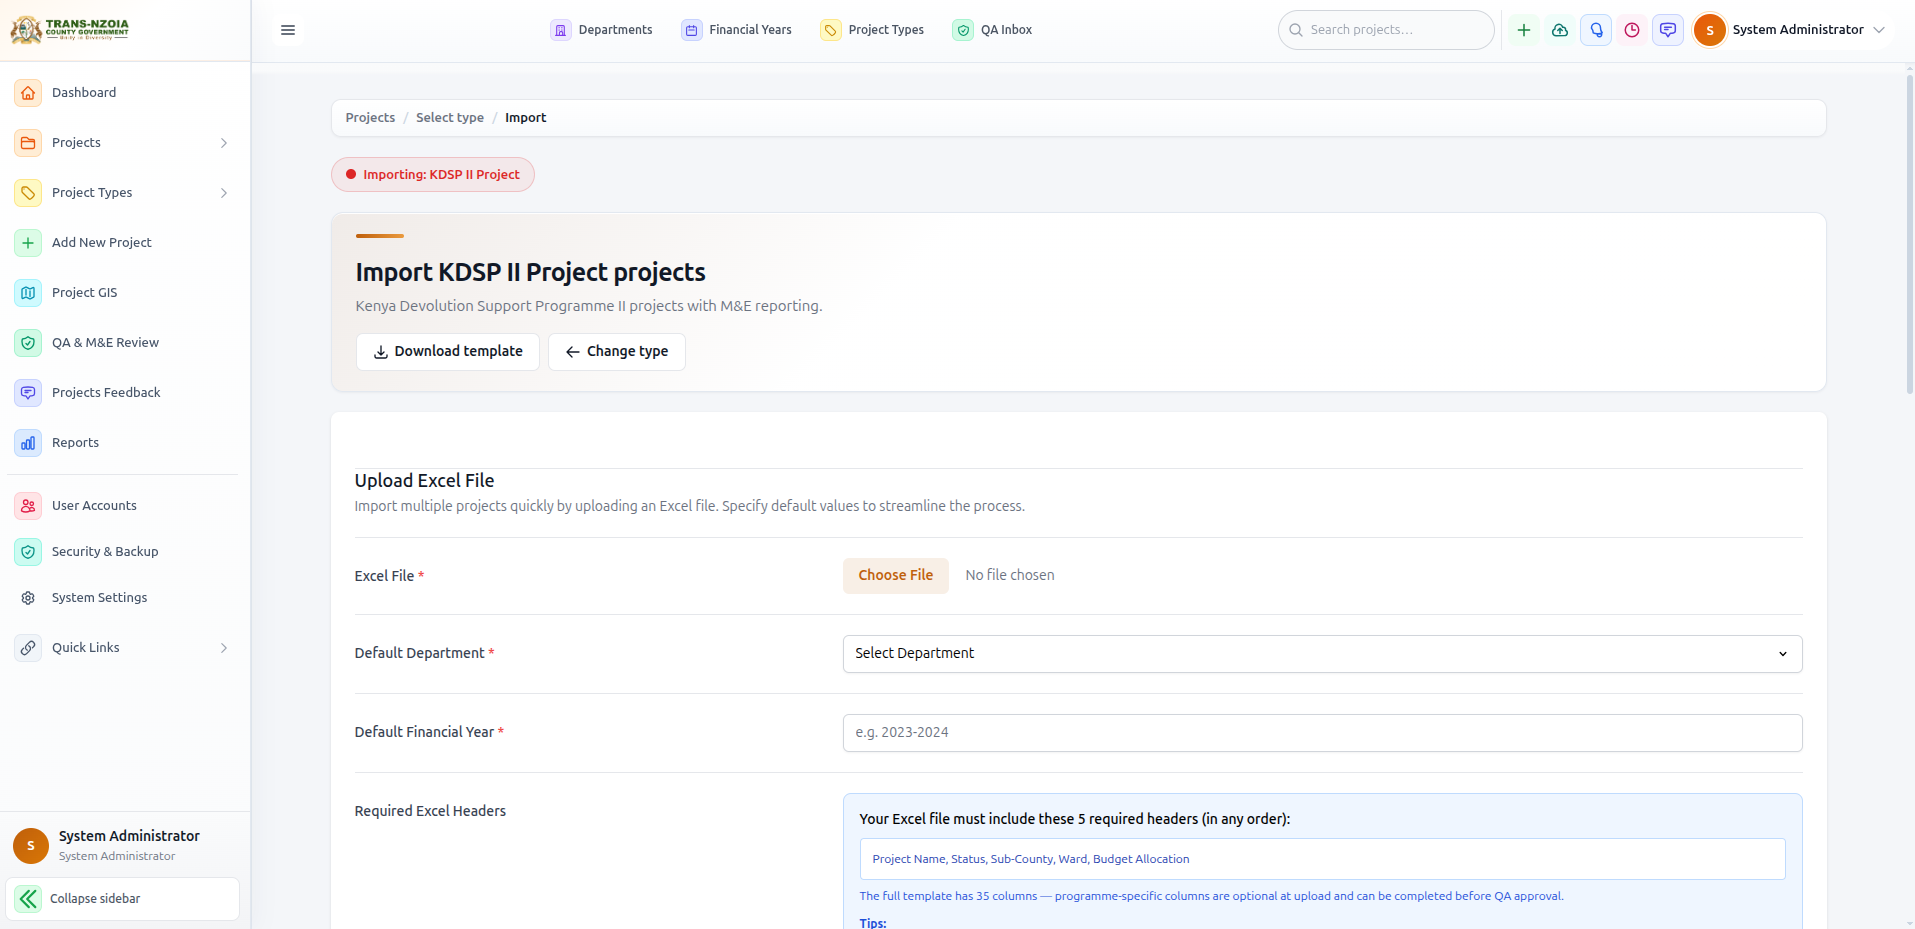1915x929 pixels.
Task: Click the Import breadcrumb text
Action: [x=525, y=118]
